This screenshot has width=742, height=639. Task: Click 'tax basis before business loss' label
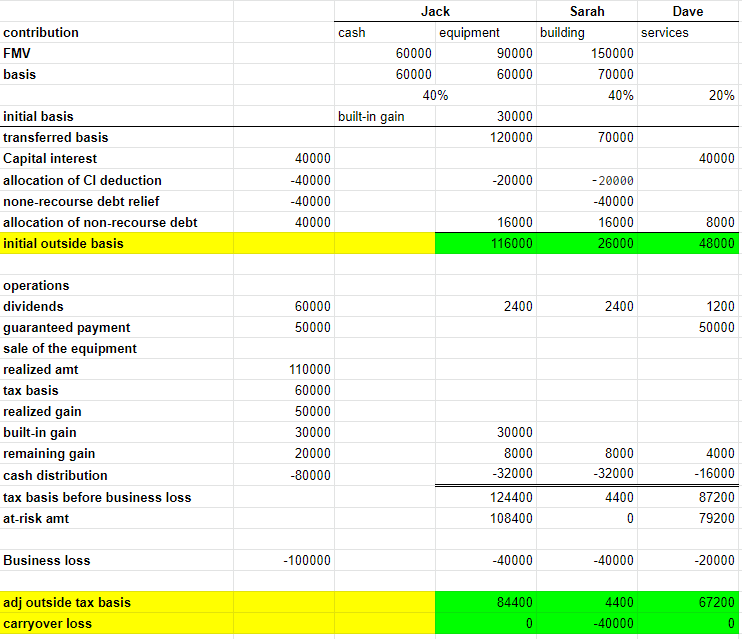click(x=97, y=497)
